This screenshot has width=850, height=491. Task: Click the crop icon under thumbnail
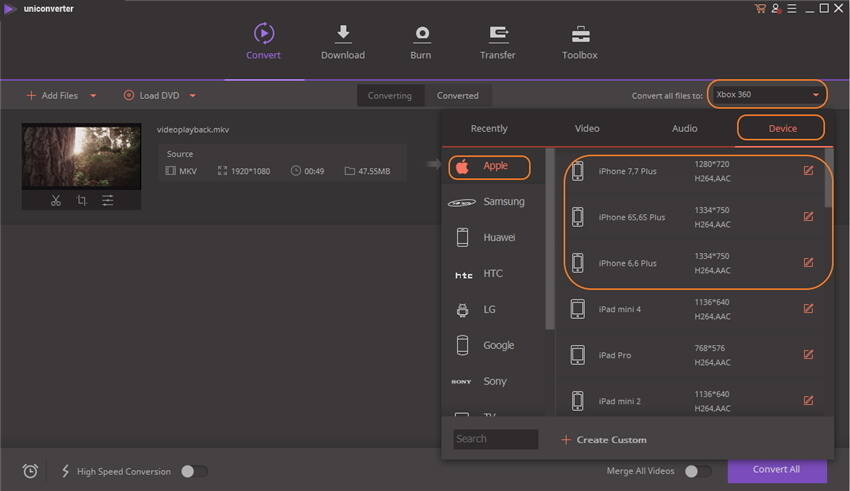point(81,201)
